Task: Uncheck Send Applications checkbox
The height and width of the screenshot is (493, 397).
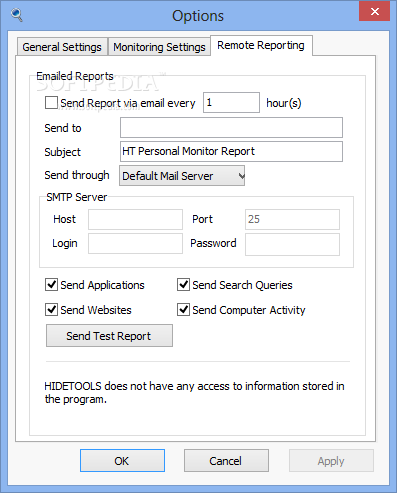Action: pyautogui.click(x=51, y=285)
